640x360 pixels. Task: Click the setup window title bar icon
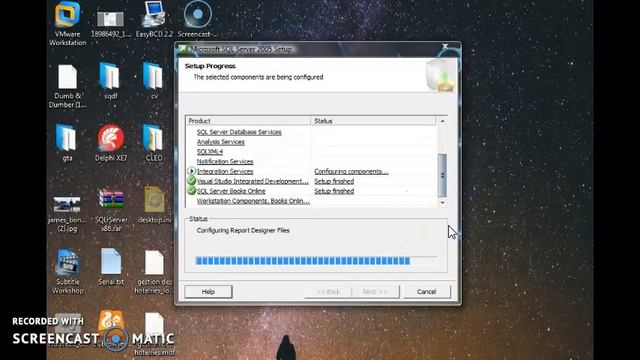(x=183, y=49)
